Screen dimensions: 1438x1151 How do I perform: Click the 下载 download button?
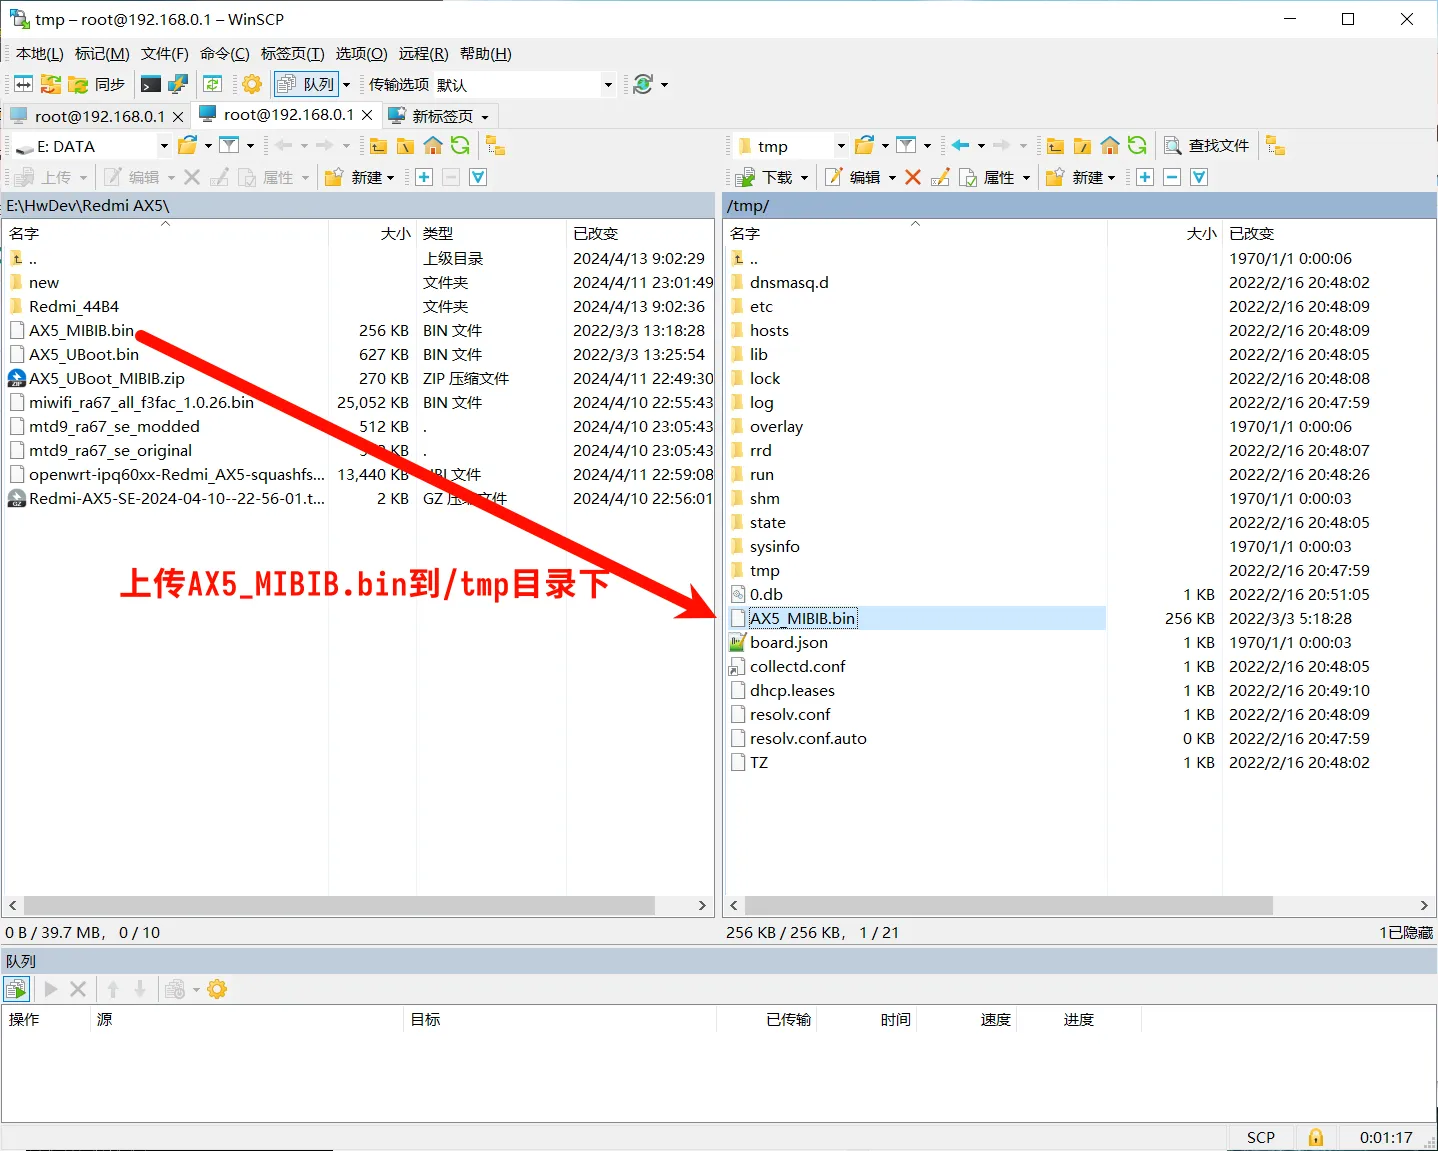pyautogui.click(x=764, y=177)
